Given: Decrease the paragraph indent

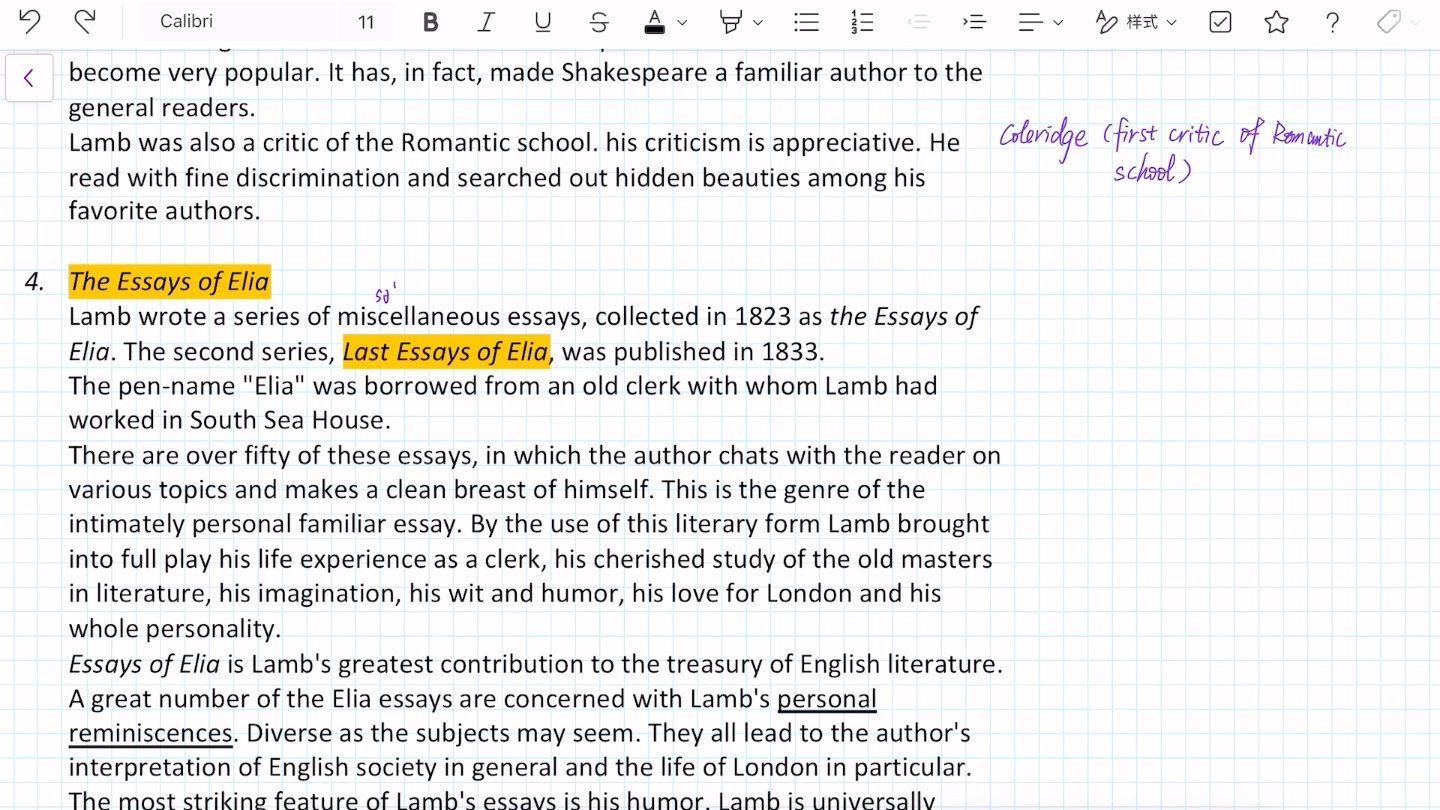Looking at the screenshot, I should (918, 22).
